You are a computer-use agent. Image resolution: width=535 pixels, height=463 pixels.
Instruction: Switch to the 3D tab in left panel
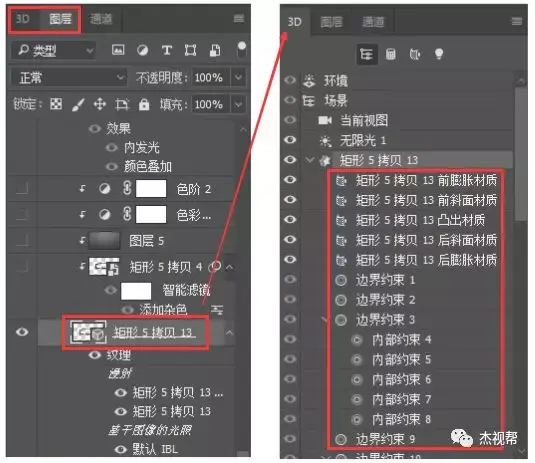[x=23, y=18]
